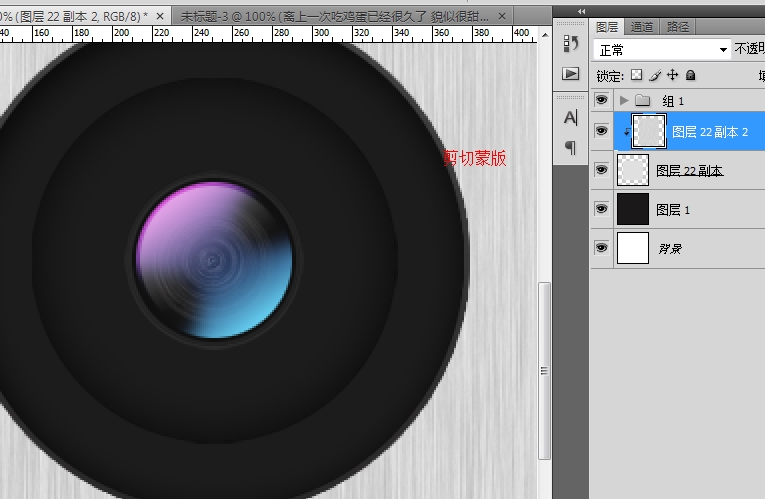Expand the 组 1 group triangle
765x499 pixels.
pyautogui.click(x=624, y=100)
